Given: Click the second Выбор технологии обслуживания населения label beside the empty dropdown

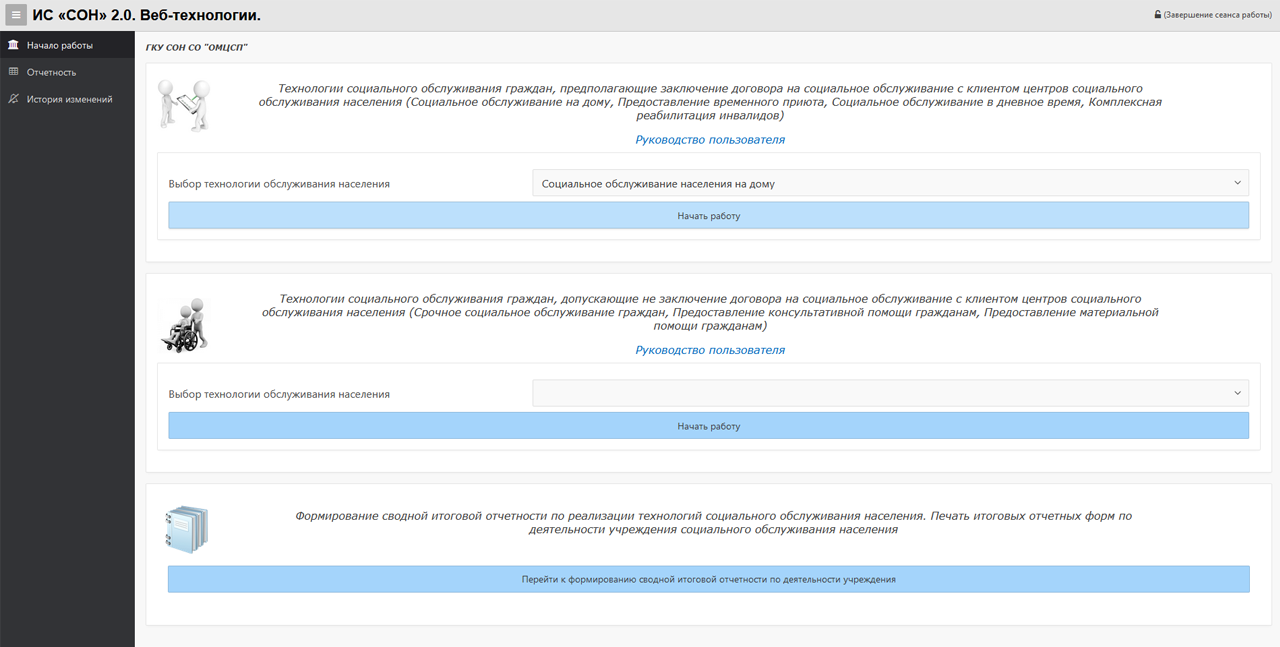Looking at the screenshot, I should 279,394.
